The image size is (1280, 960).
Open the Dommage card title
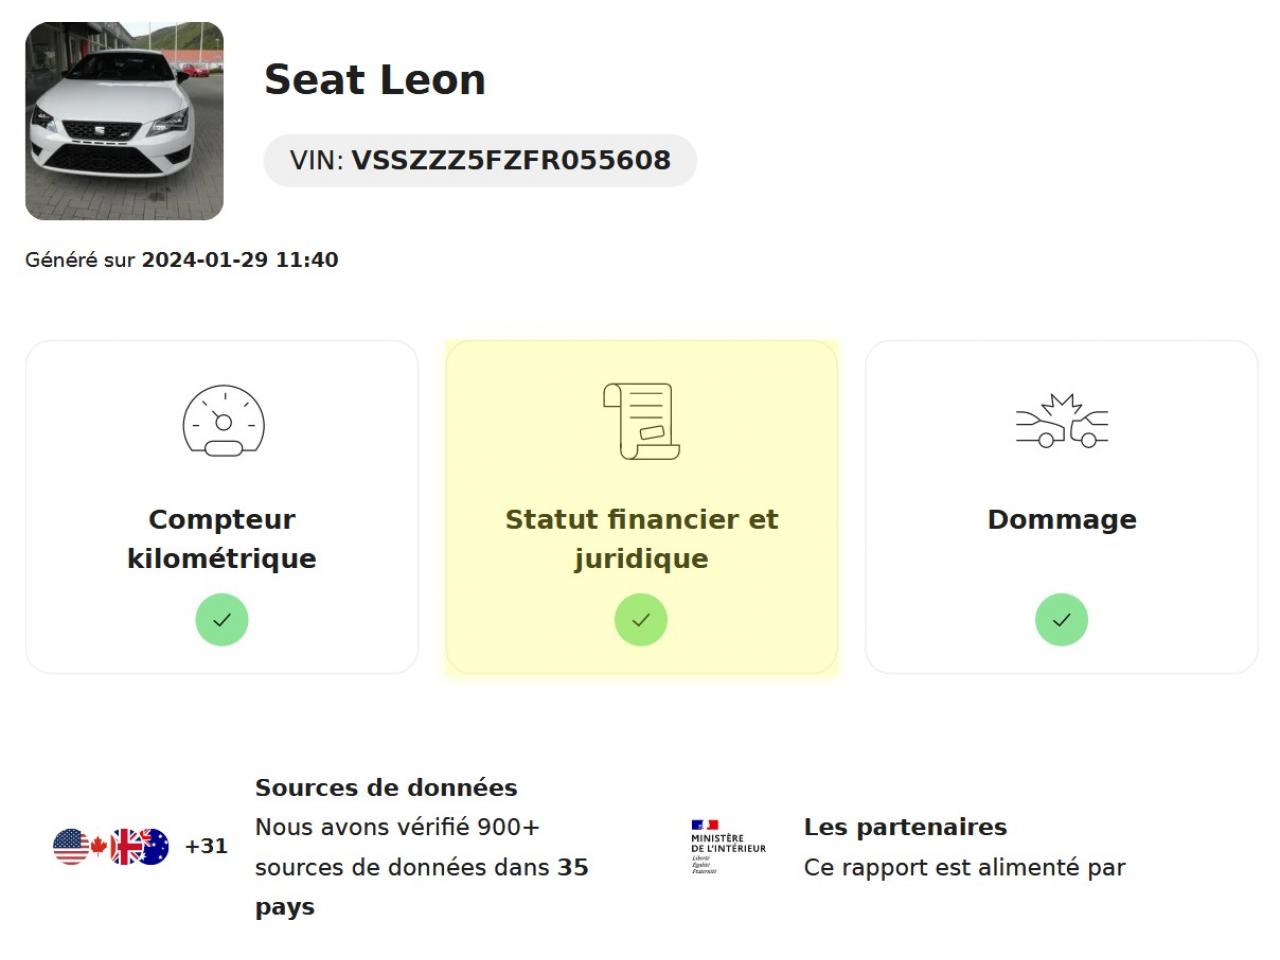tap(1062, 520)
